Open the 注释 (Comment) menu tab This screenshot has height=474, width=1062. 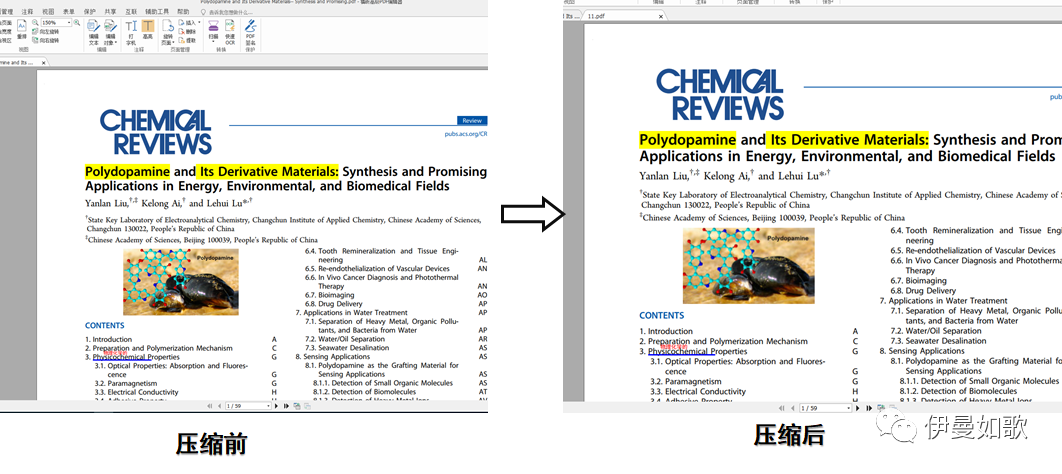point(27,12)
